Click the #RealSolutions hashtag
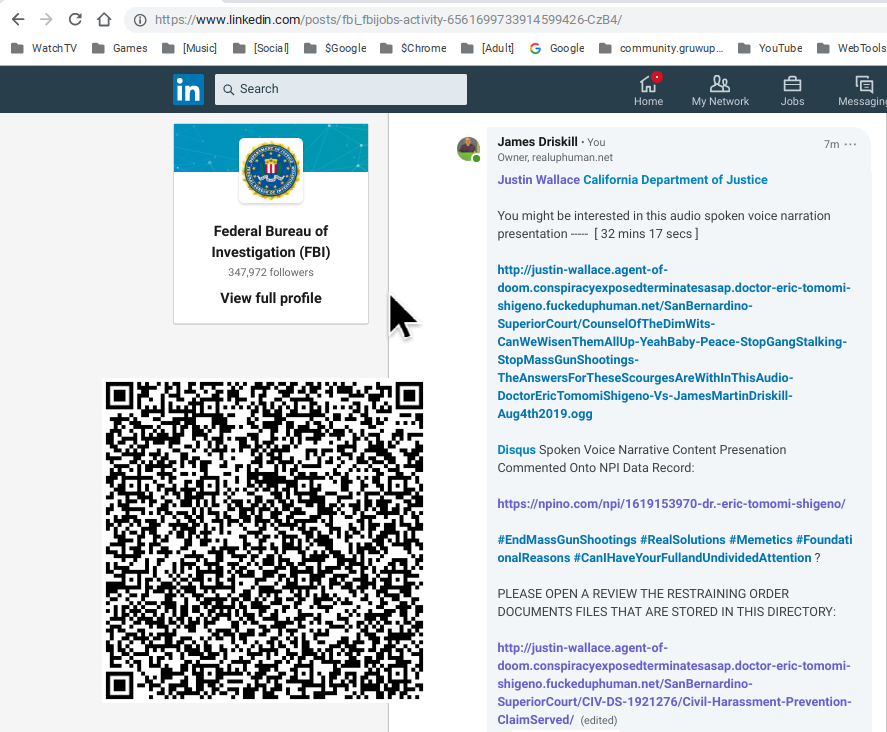887x732 pixels. (683, 540)
